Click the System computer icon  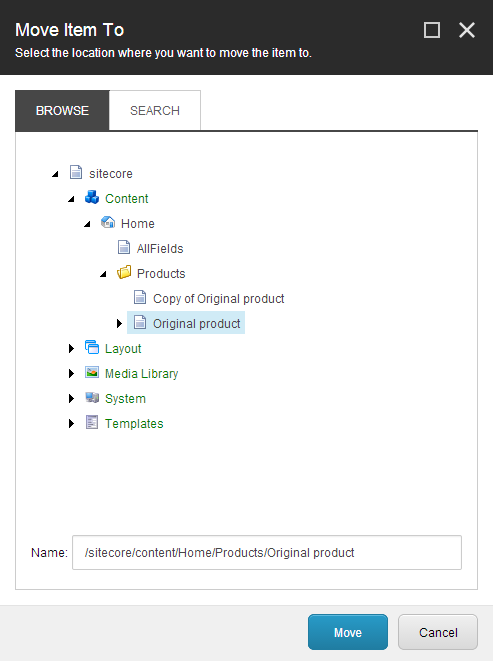tap(92, 398)
